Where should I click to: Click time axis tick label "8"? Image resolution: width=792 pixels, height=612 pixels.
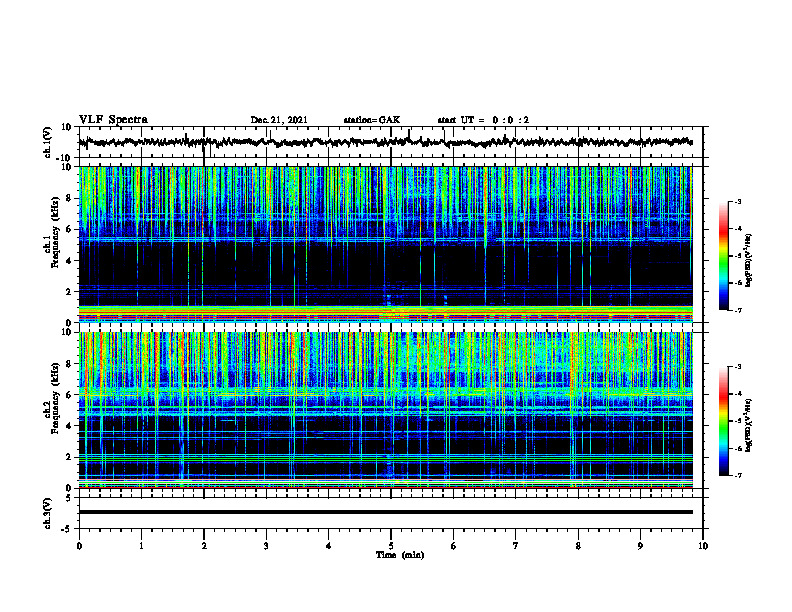(x=578, y=546)
